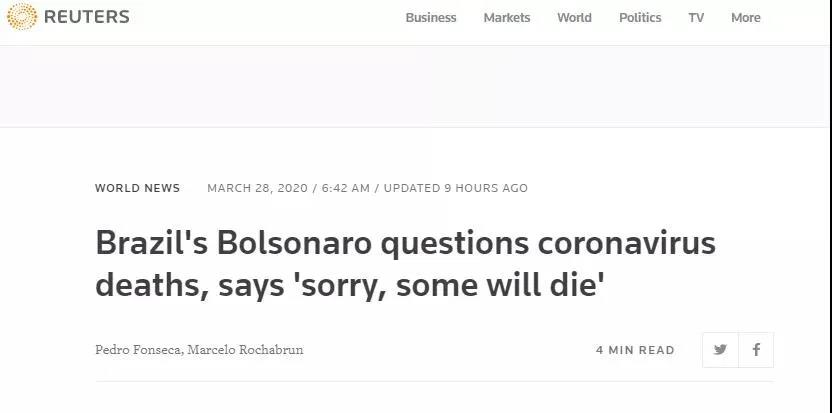Click the REUTERS wordmark text
832x413 pixels.
point(86,17)
